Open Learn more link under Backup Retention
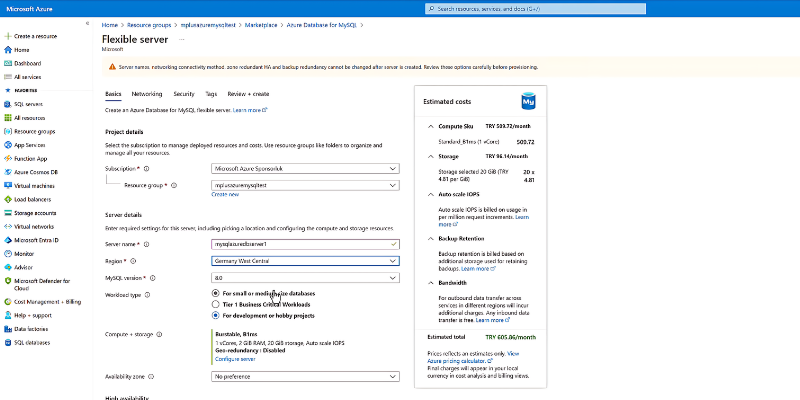This screenshot has width=800, height=400. [x=478, y=268]
